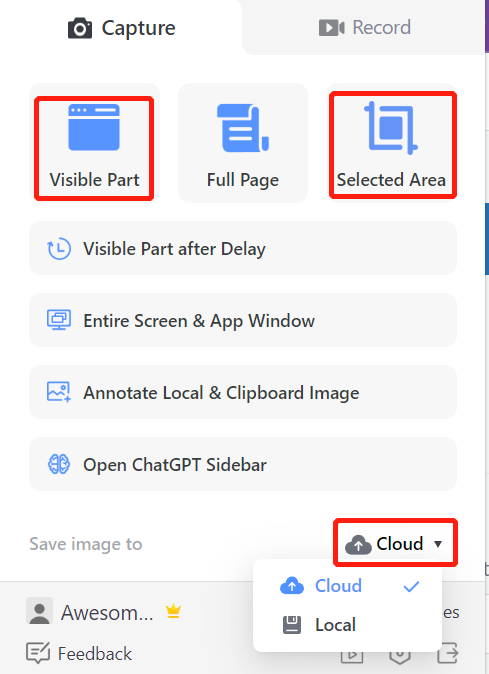Screen dimensions: 489x674
Task: Click the sign-out arrow icon
Action: [x=448, y=653]
